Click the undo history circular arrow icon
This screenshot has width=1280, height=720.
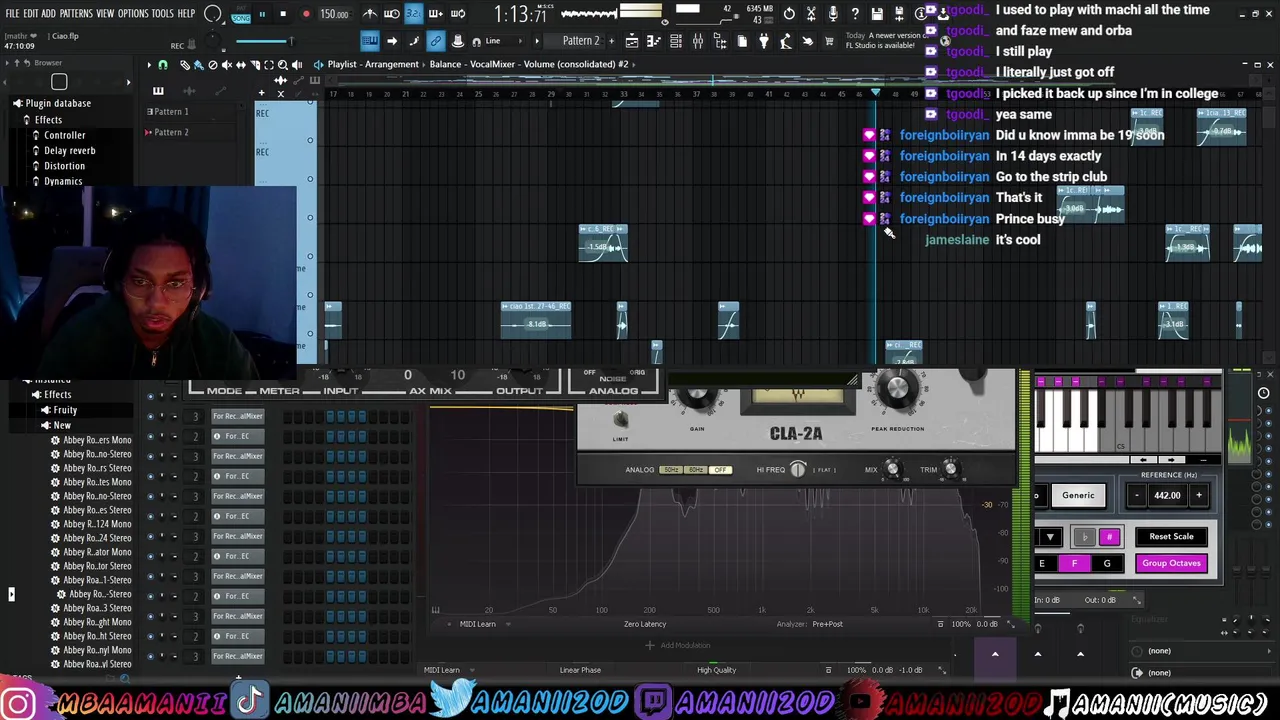[789, 14]
